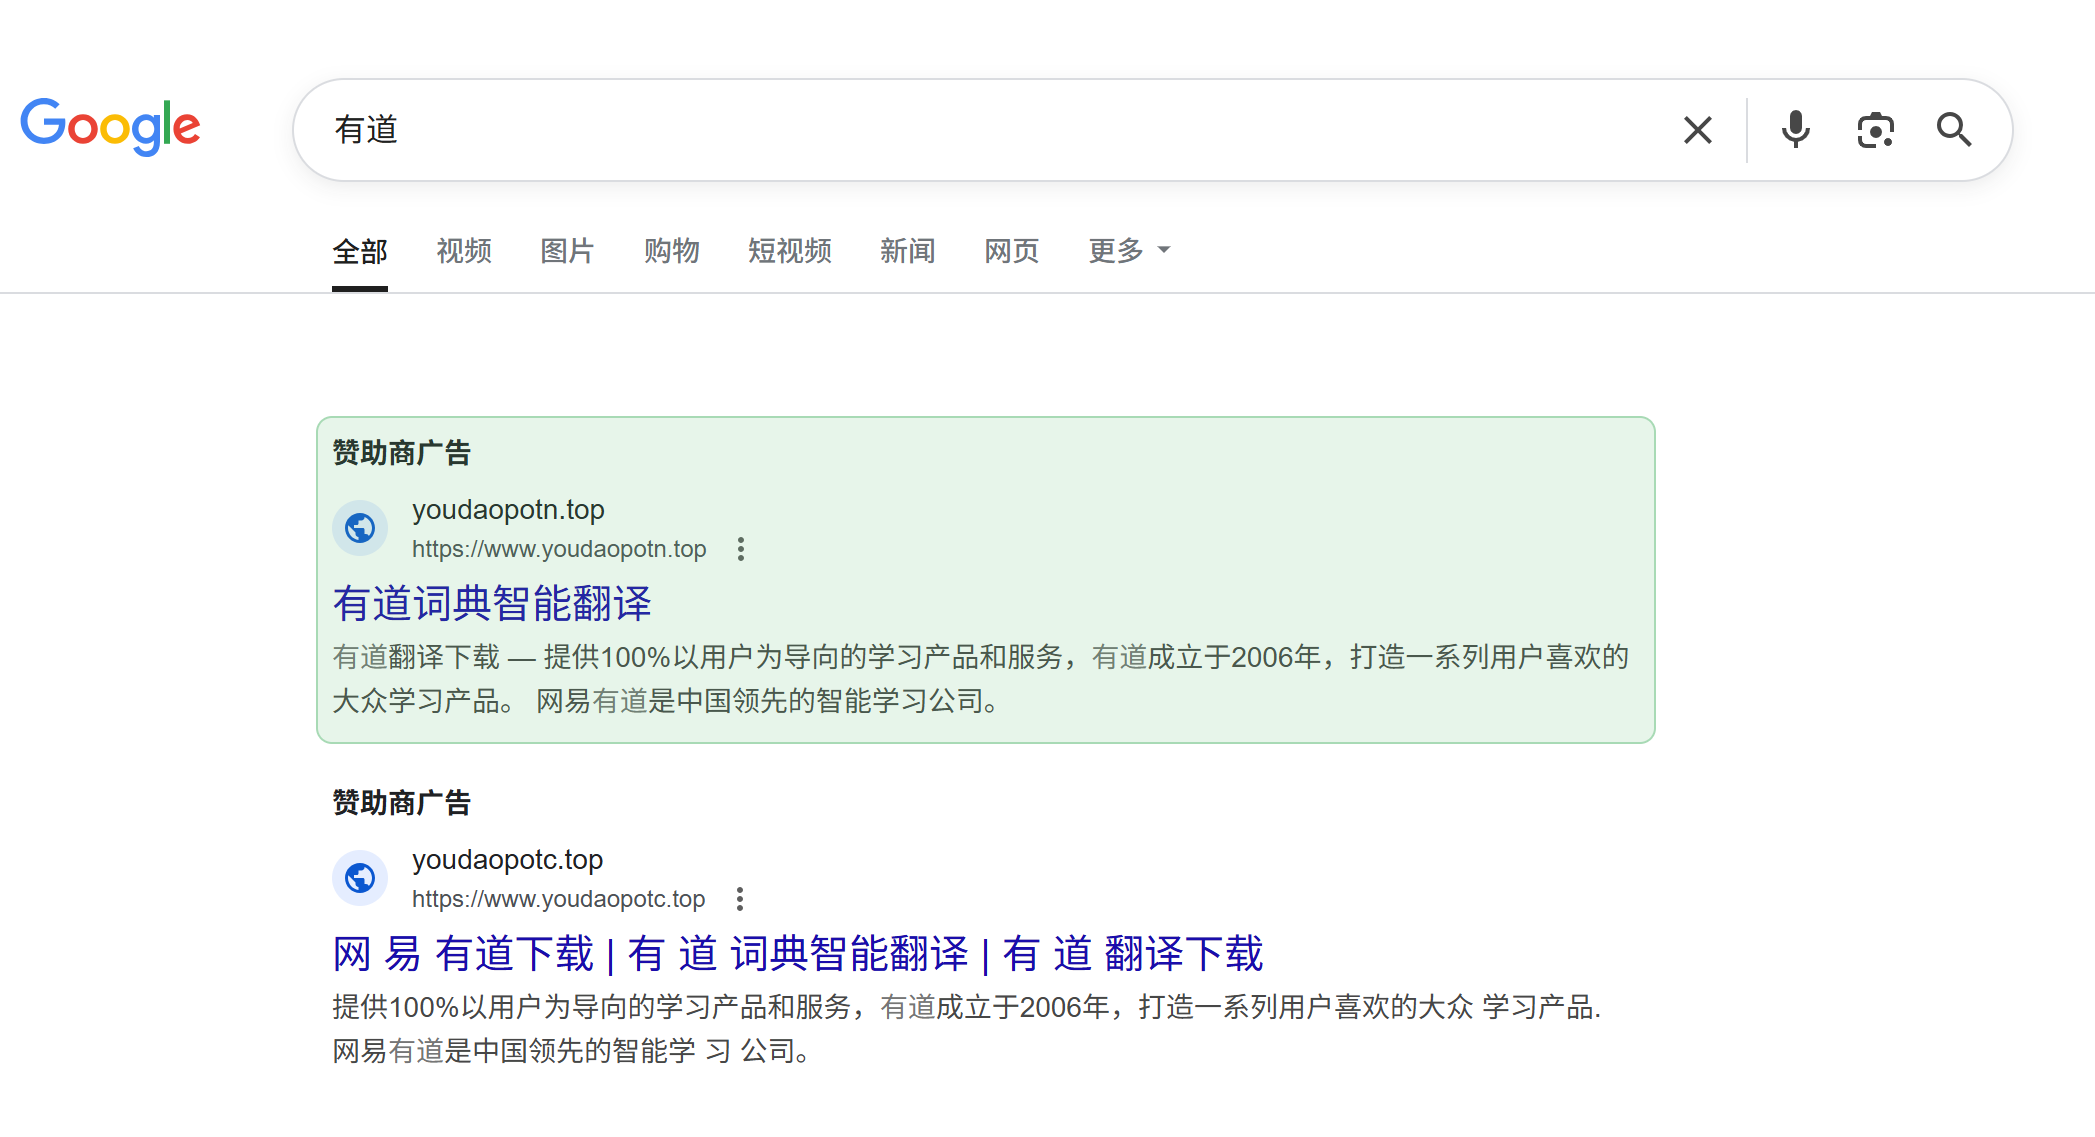The height and width of the screenshot is (1137, 2095).
Task: Click the globe favicon for youdaopotc.top
Action: click(360, 878)
